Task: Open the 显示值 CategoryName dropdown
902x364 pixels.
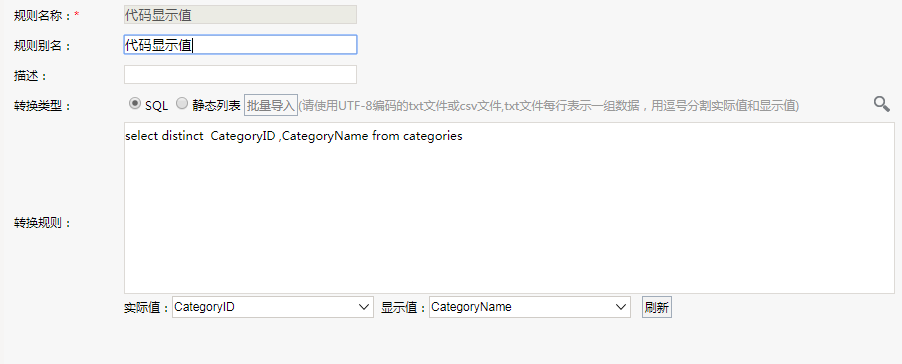Action: pos(529,307)
